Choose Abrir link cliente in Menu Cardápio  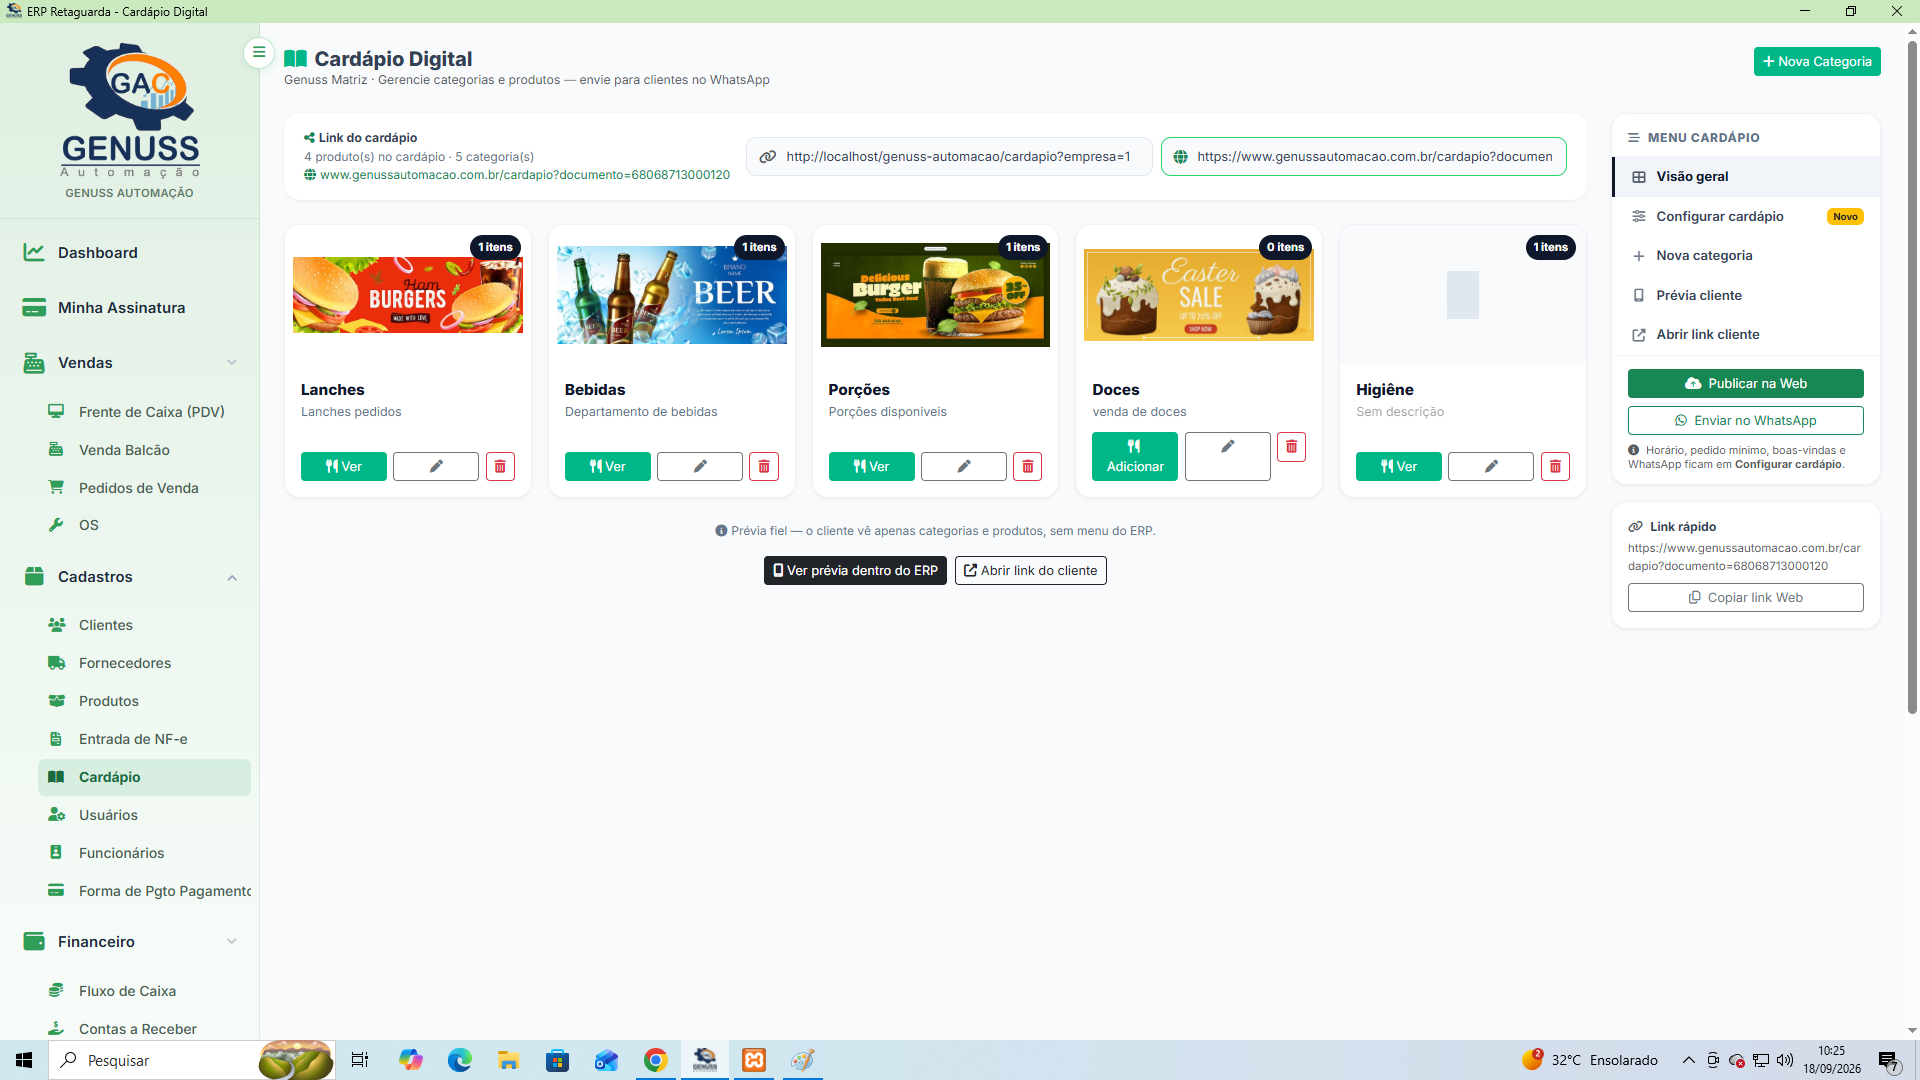click(x=1746, y=335)
